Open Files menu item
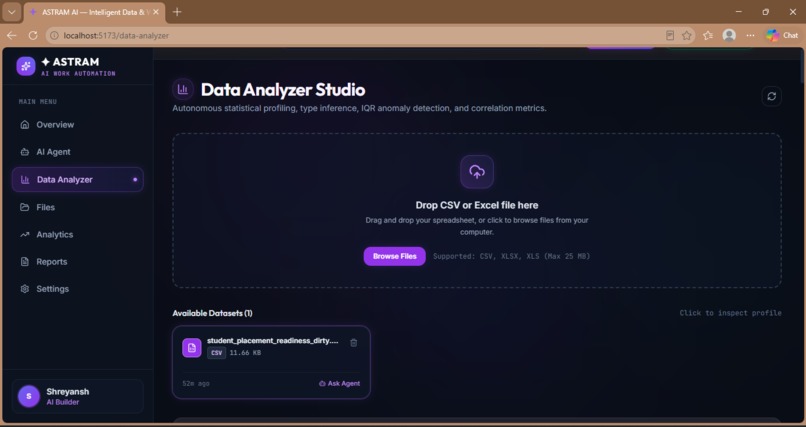 point(78,207)
